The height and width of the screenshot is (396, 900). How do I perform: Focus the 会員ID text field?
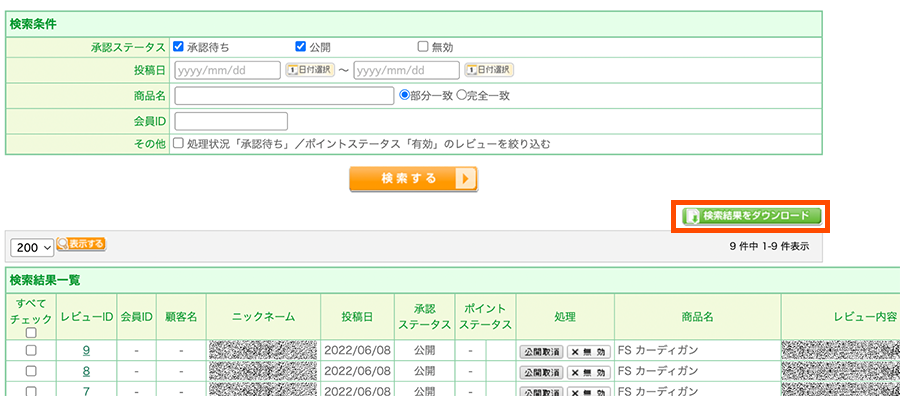pyautogui.click(x=231, y=122)
